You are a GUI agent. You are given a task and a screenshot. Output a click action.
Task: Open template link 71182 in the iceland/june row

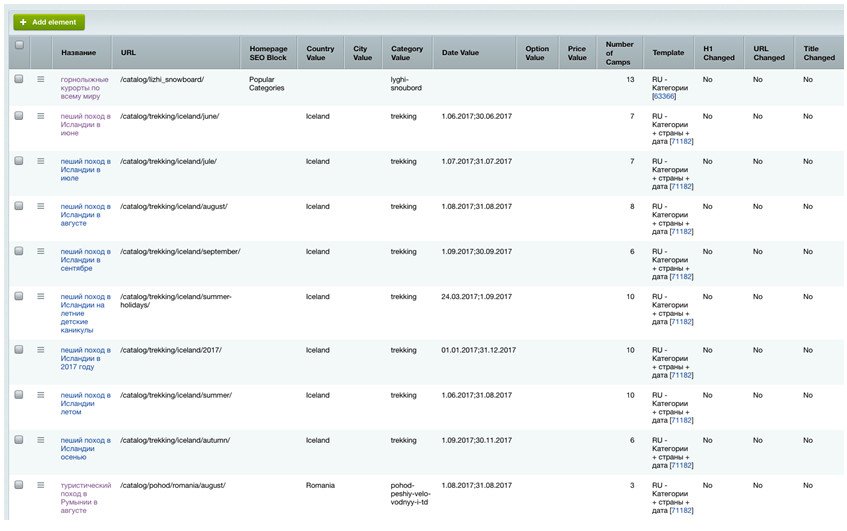pos(681,141)
